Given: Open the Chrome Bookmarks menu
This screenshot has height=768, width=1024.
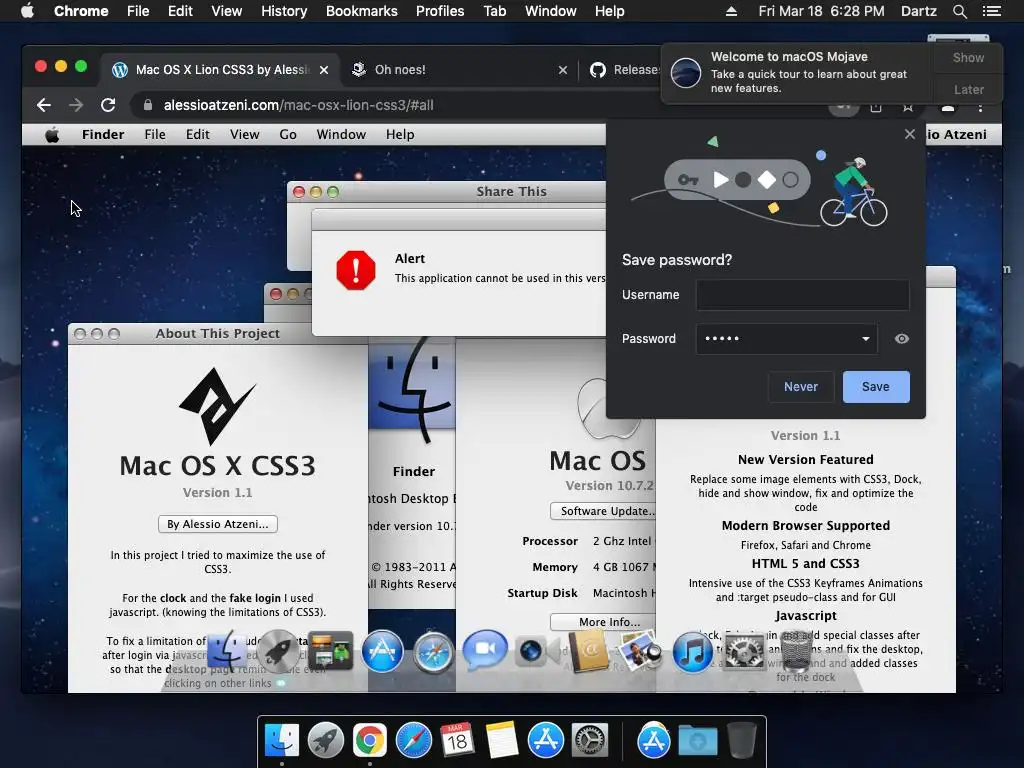Looking at the screenshot, I should (x=362, y=11).
